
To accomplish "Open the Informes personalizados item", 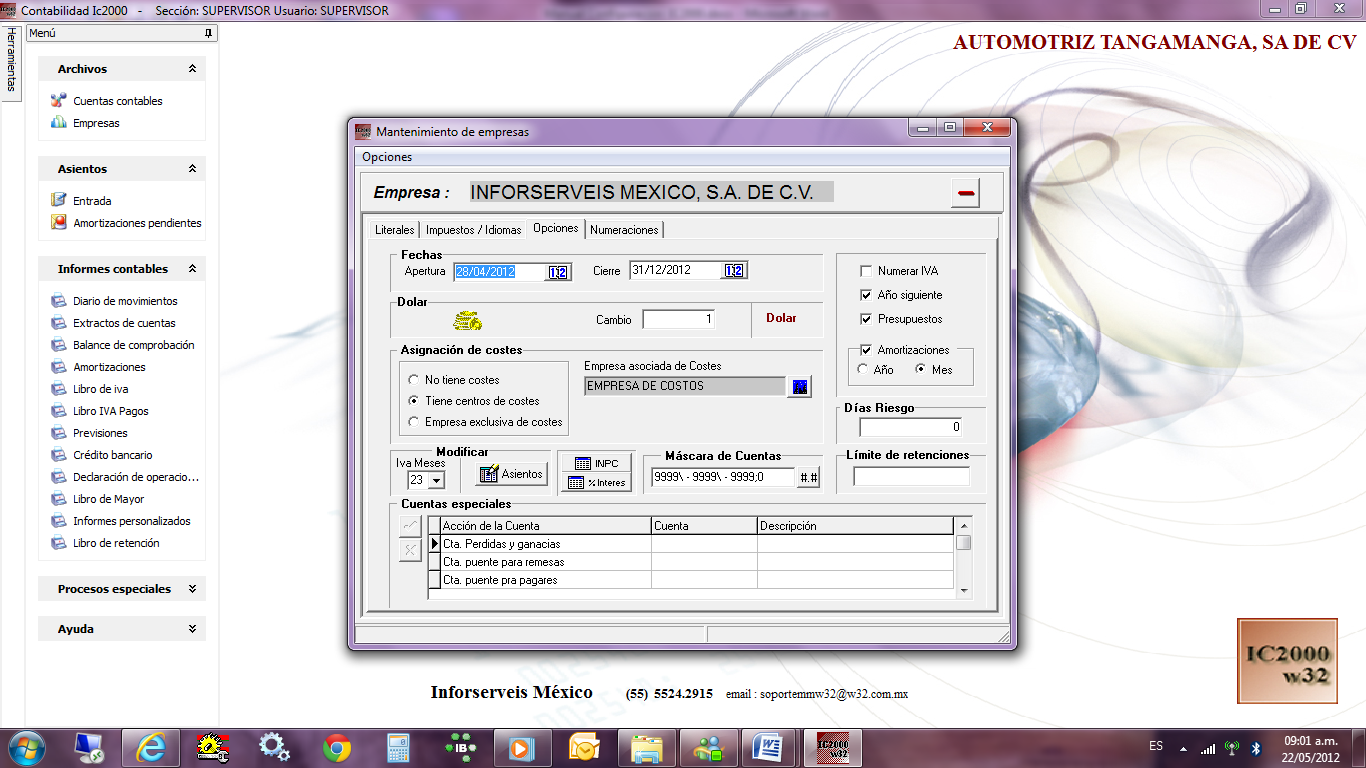I will (x=131, y=521).
